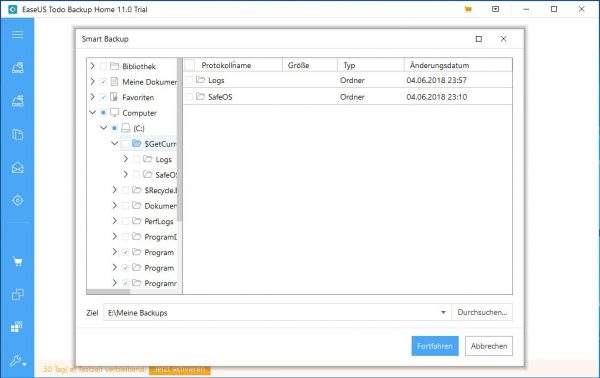
Task: Click EaseUS app logo in title bar
Action: click(12, 9)
